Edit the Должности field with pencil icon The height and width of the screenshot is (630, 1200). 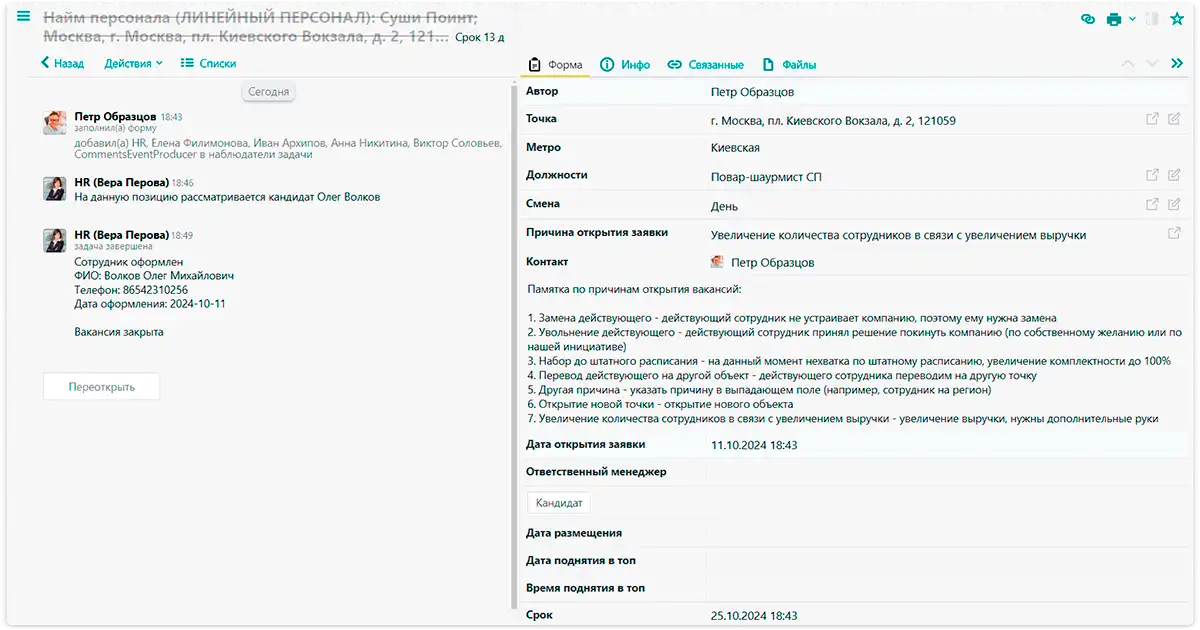1174,175
